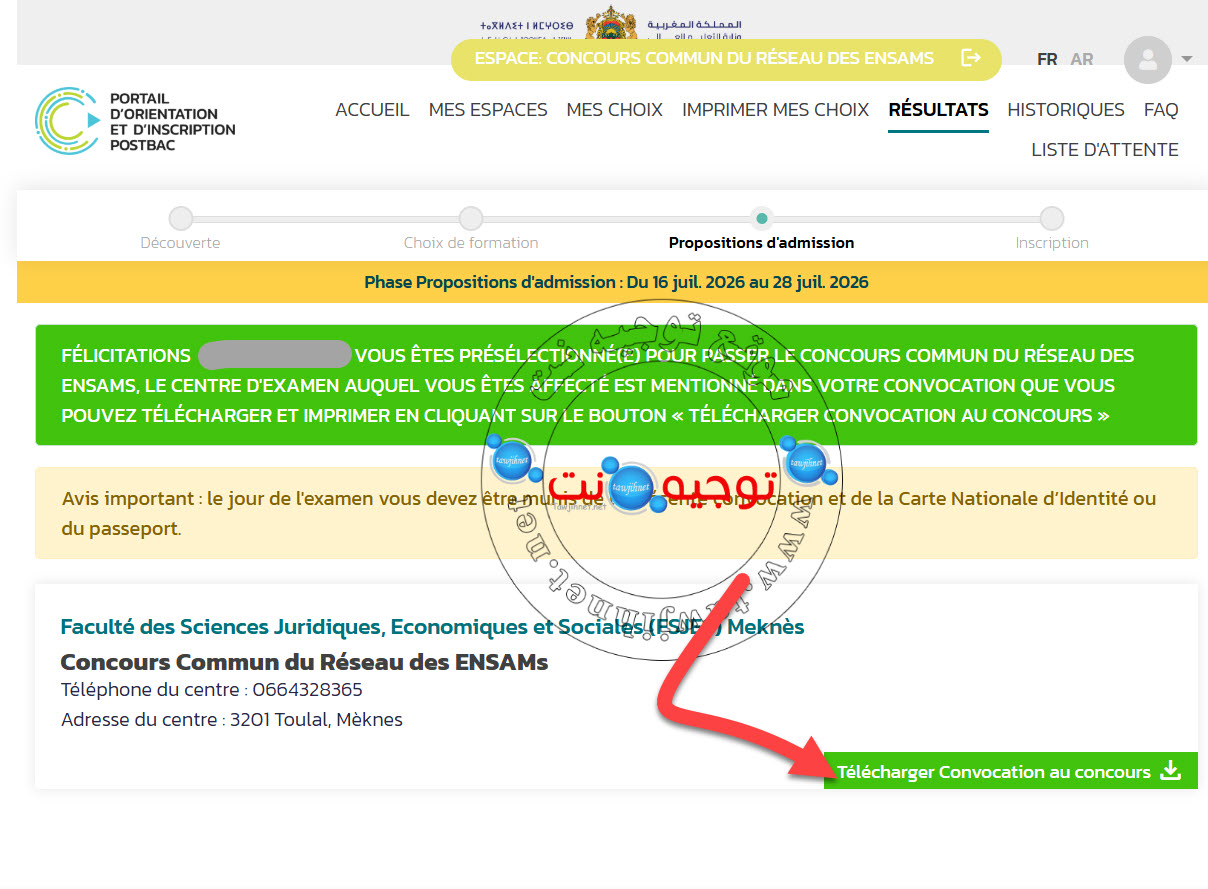Screen dimensions: 1208x889
Task: Expand the profile dropdown arrow
Action: 1187,59
